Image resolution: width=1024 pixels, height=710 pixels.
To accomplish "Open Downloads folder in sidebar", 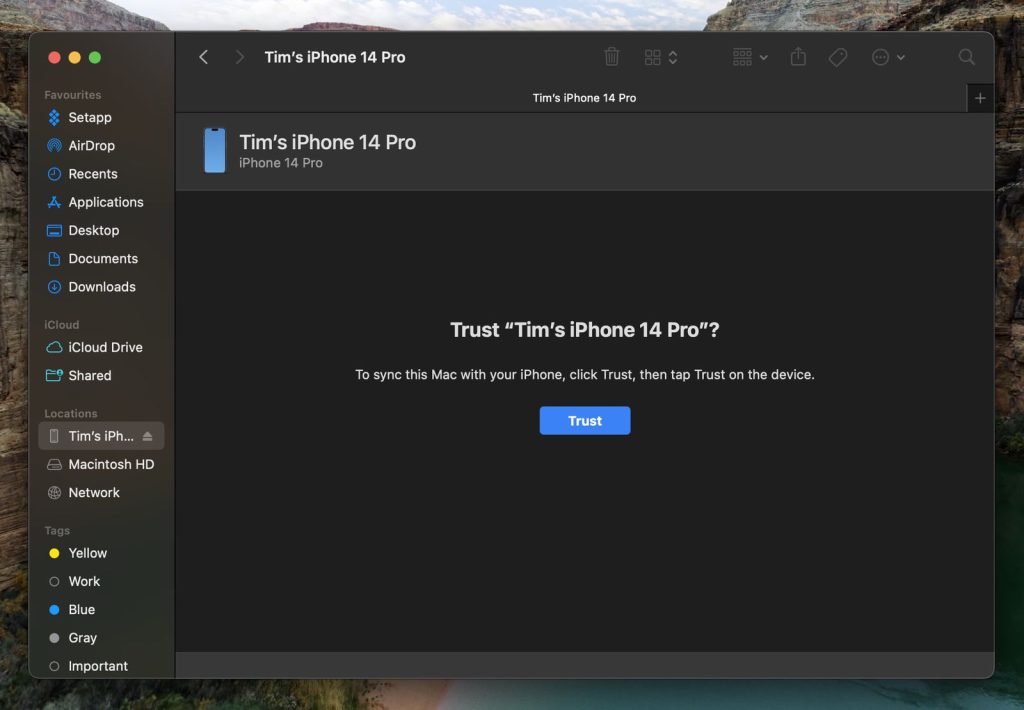I will 101,287.
